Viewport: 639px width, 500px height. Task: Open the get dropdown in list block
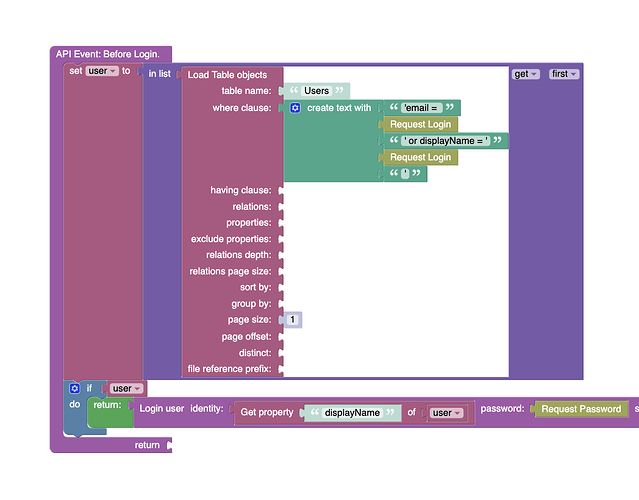526,74
